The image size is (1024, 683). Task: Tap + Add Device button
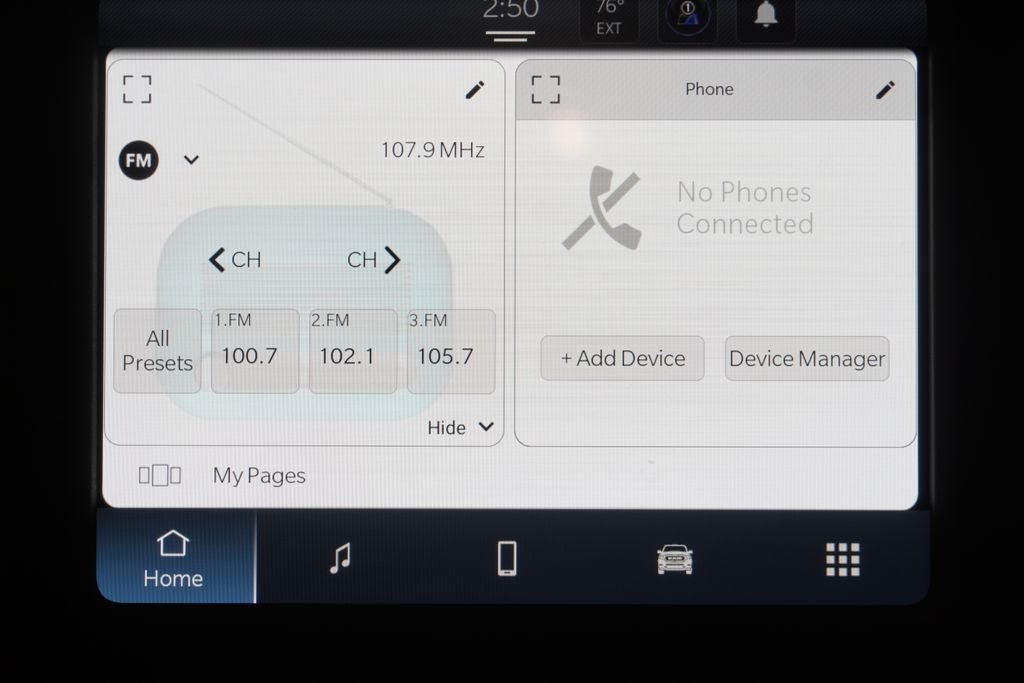622,358
